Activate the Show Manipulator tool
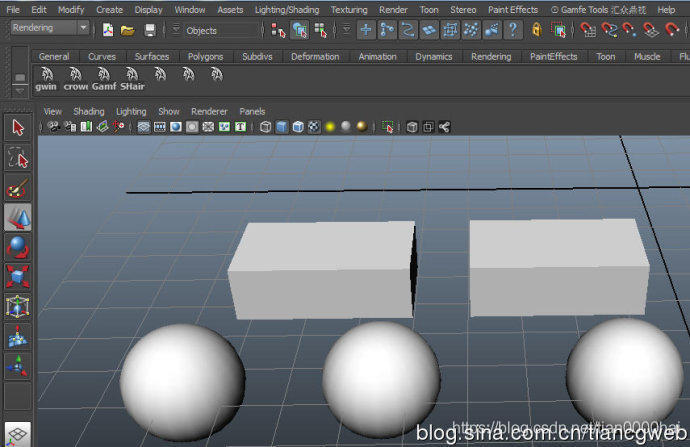 (18, 366)
